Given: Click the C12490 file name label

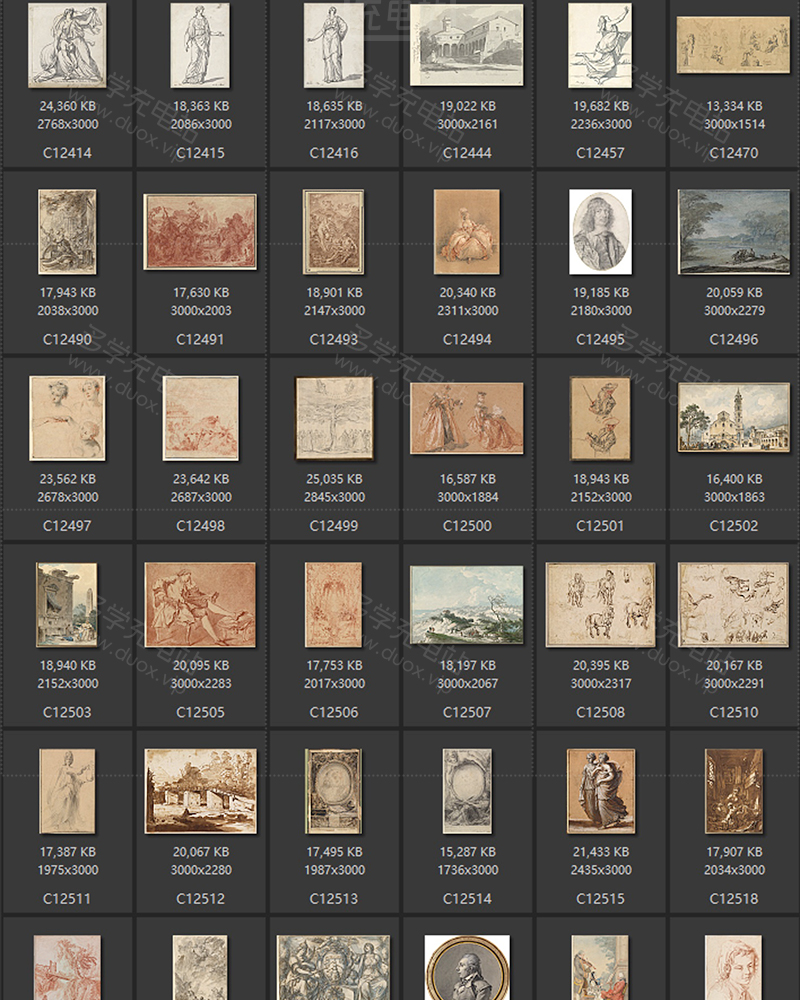Looking at the screenshot, I should [x=67, y=339].
